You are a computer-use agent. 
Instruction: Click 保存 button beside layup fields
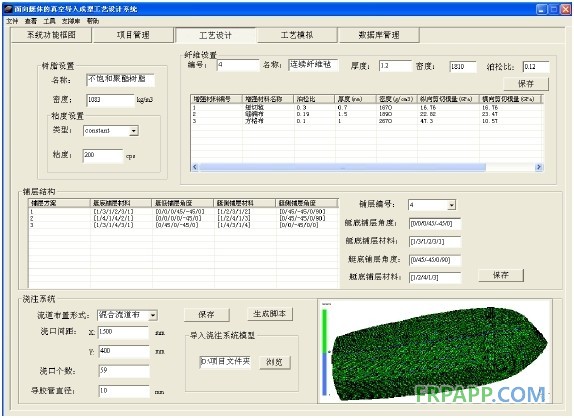tap(501, 275)
